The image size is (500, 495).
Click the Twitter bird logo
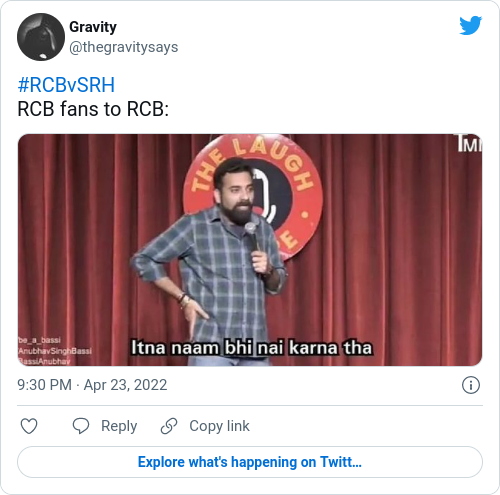[470, 25]
